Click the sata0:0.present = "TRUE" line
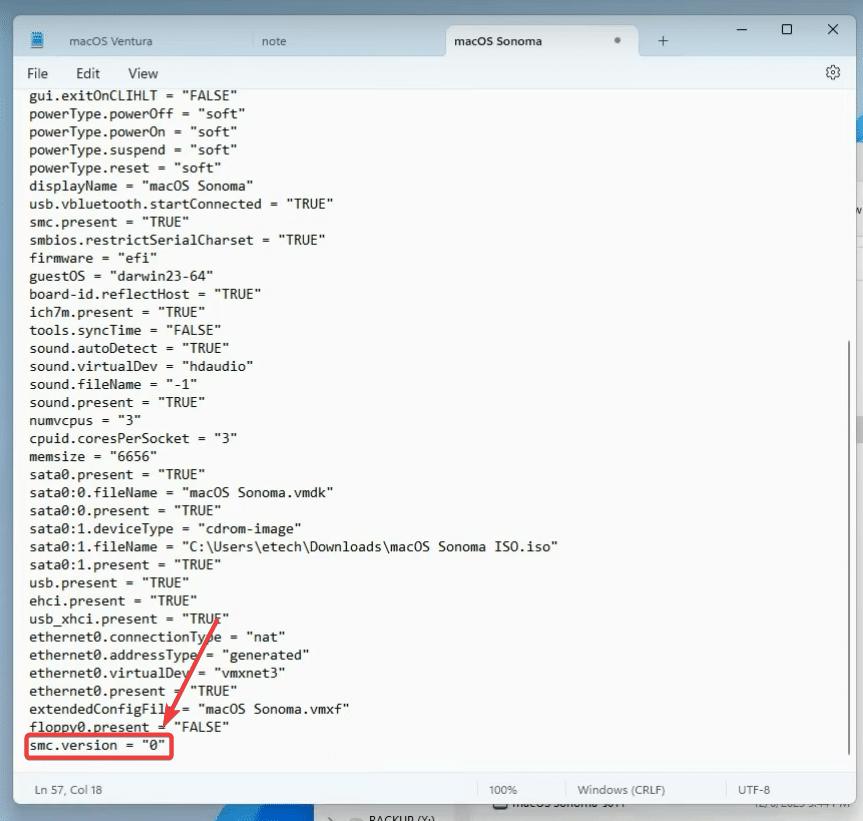 125,511
